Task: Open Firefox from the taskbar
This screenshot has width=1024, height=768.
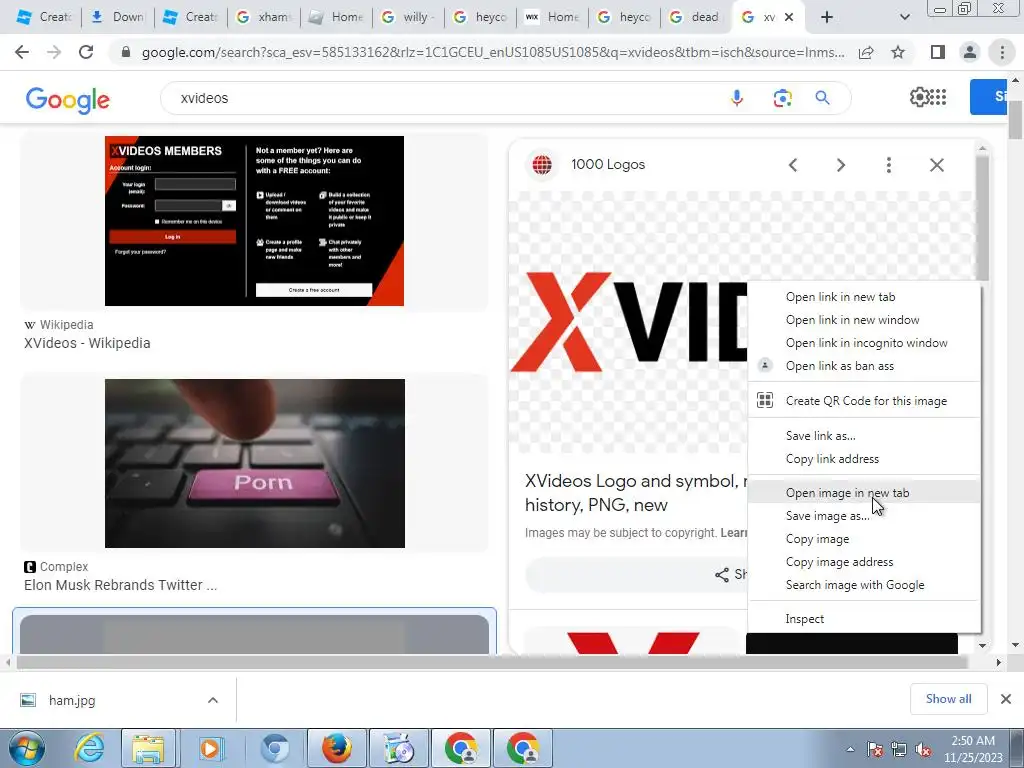Action: 337,748
